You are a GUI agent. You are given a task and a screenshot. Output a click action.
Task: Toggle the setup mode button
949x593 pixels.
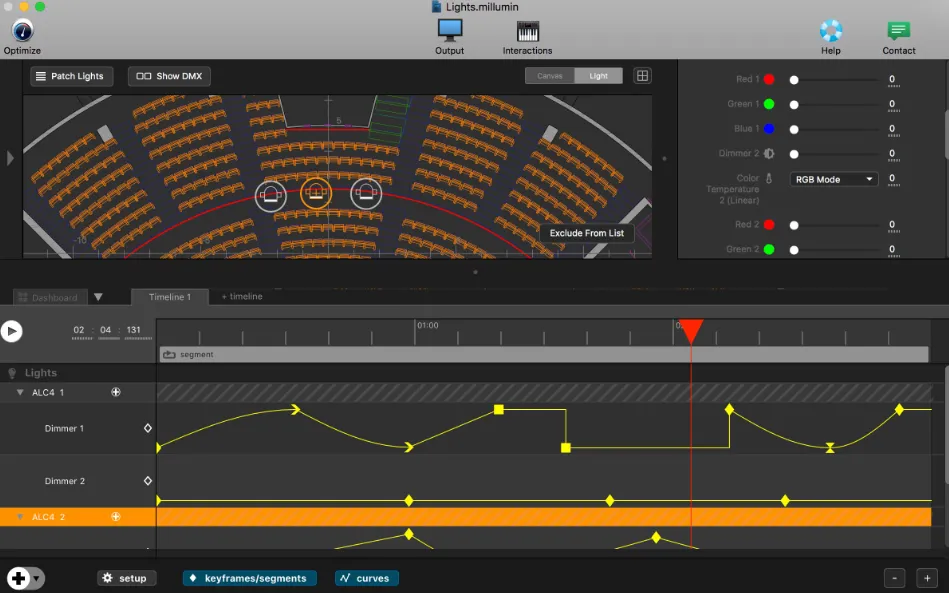pyautogui.click(x=126, y=578)
